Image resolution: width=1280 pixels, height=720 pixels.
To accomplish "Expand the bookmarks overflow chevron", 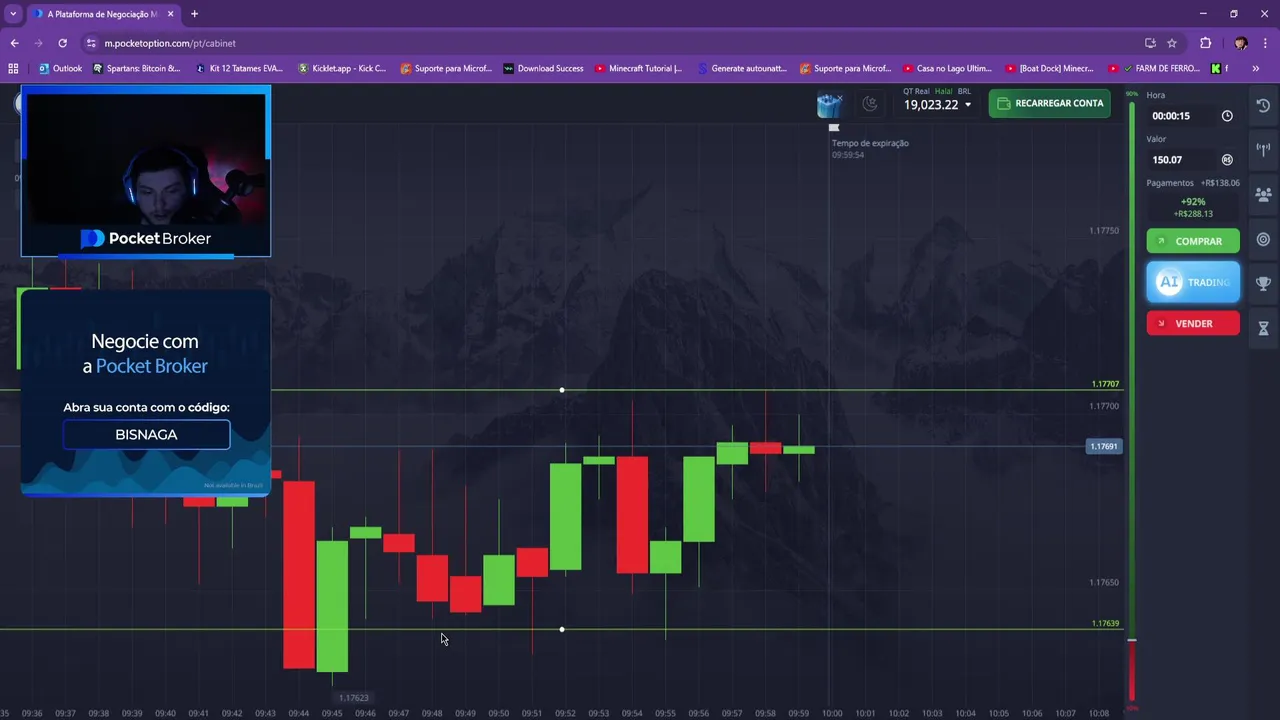I will [x=1256, y=68].
